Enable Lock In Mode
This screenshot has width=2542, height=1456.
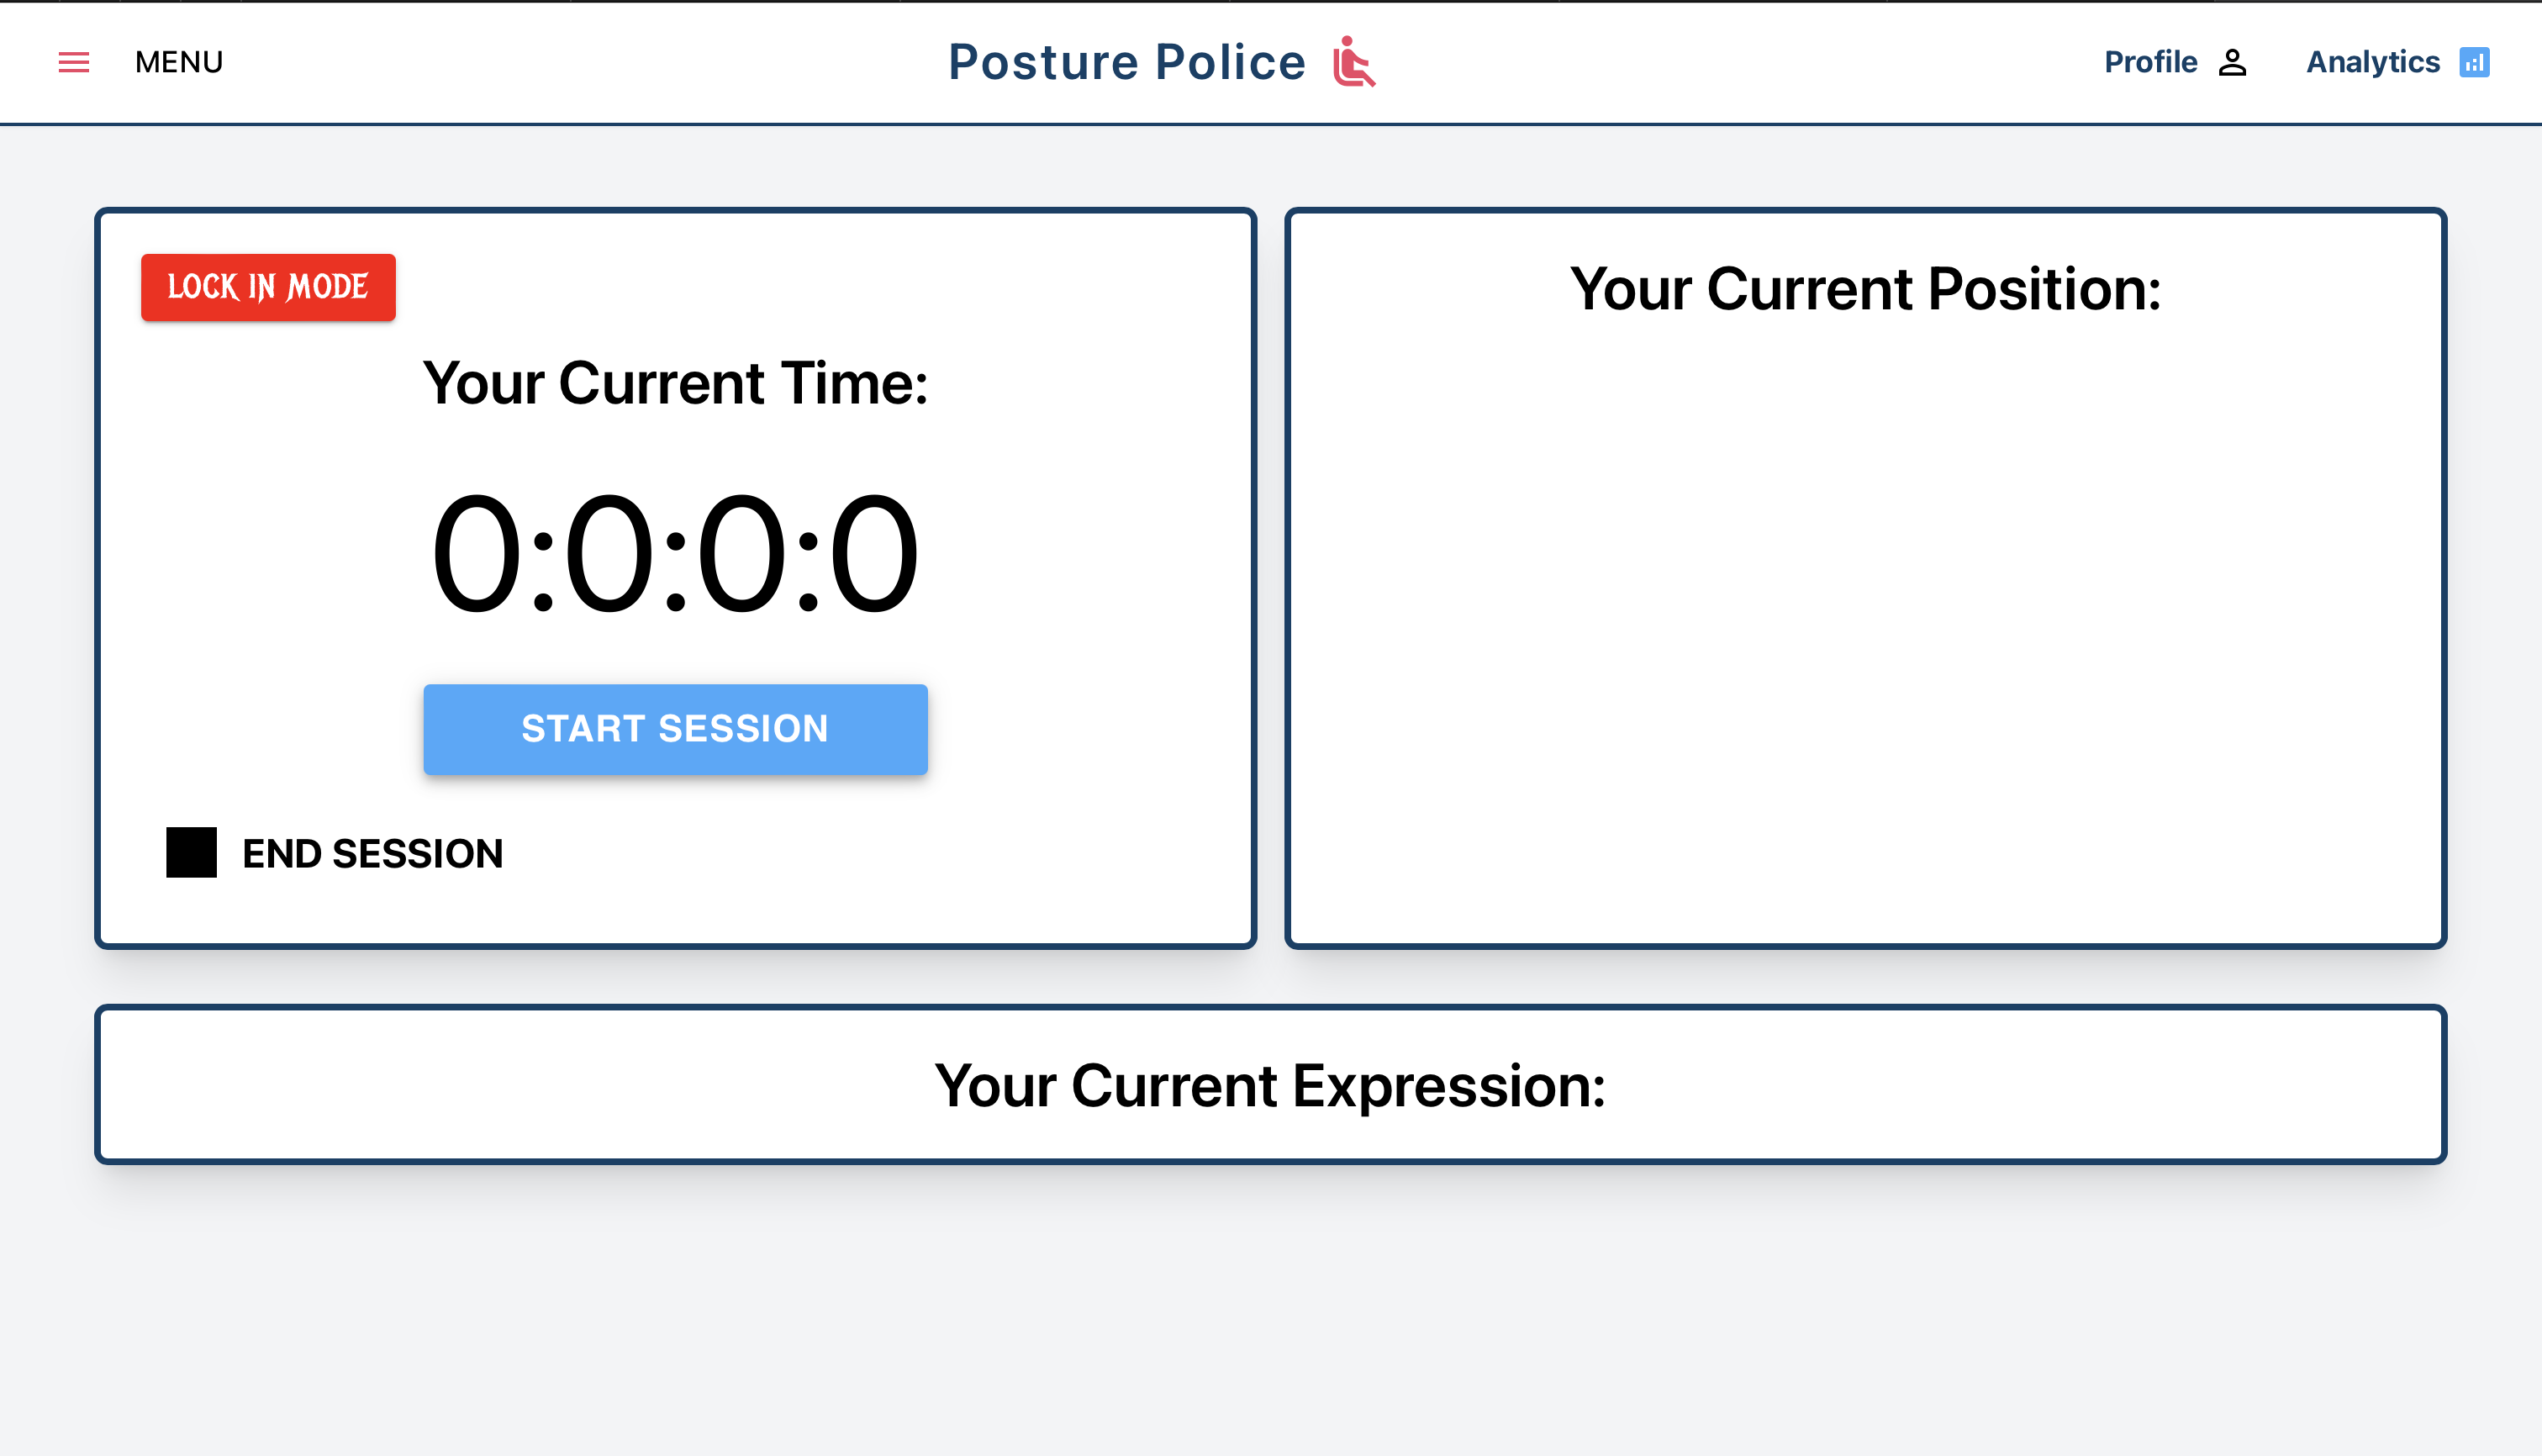(x=268, y=287)
